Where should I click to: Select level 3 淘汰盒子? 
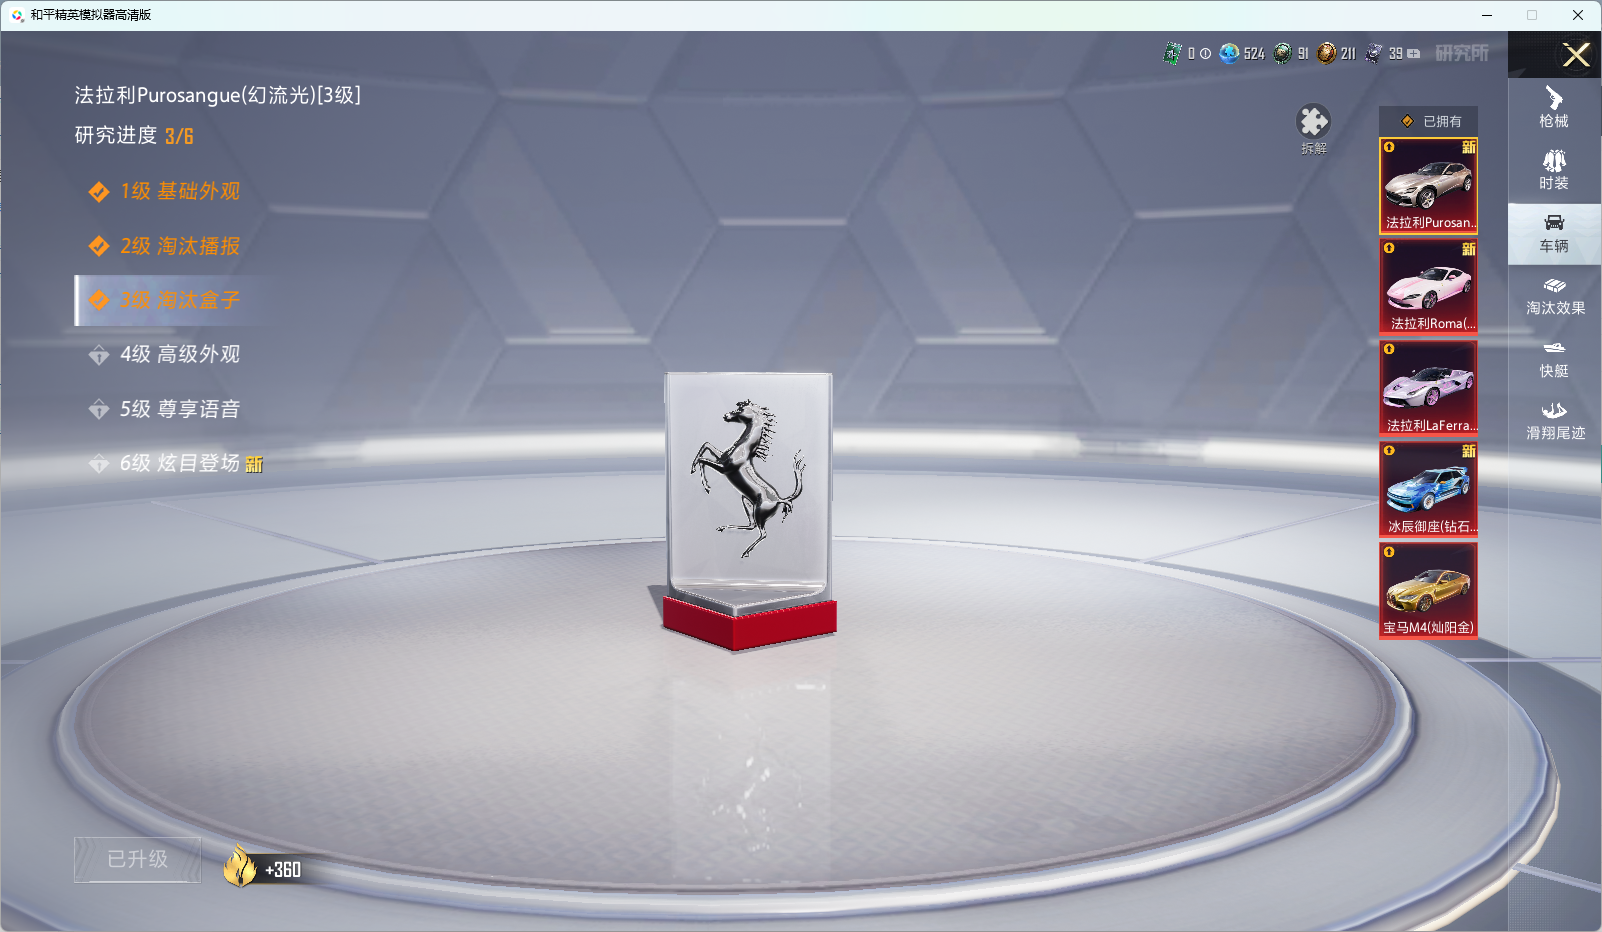(180, 300)
